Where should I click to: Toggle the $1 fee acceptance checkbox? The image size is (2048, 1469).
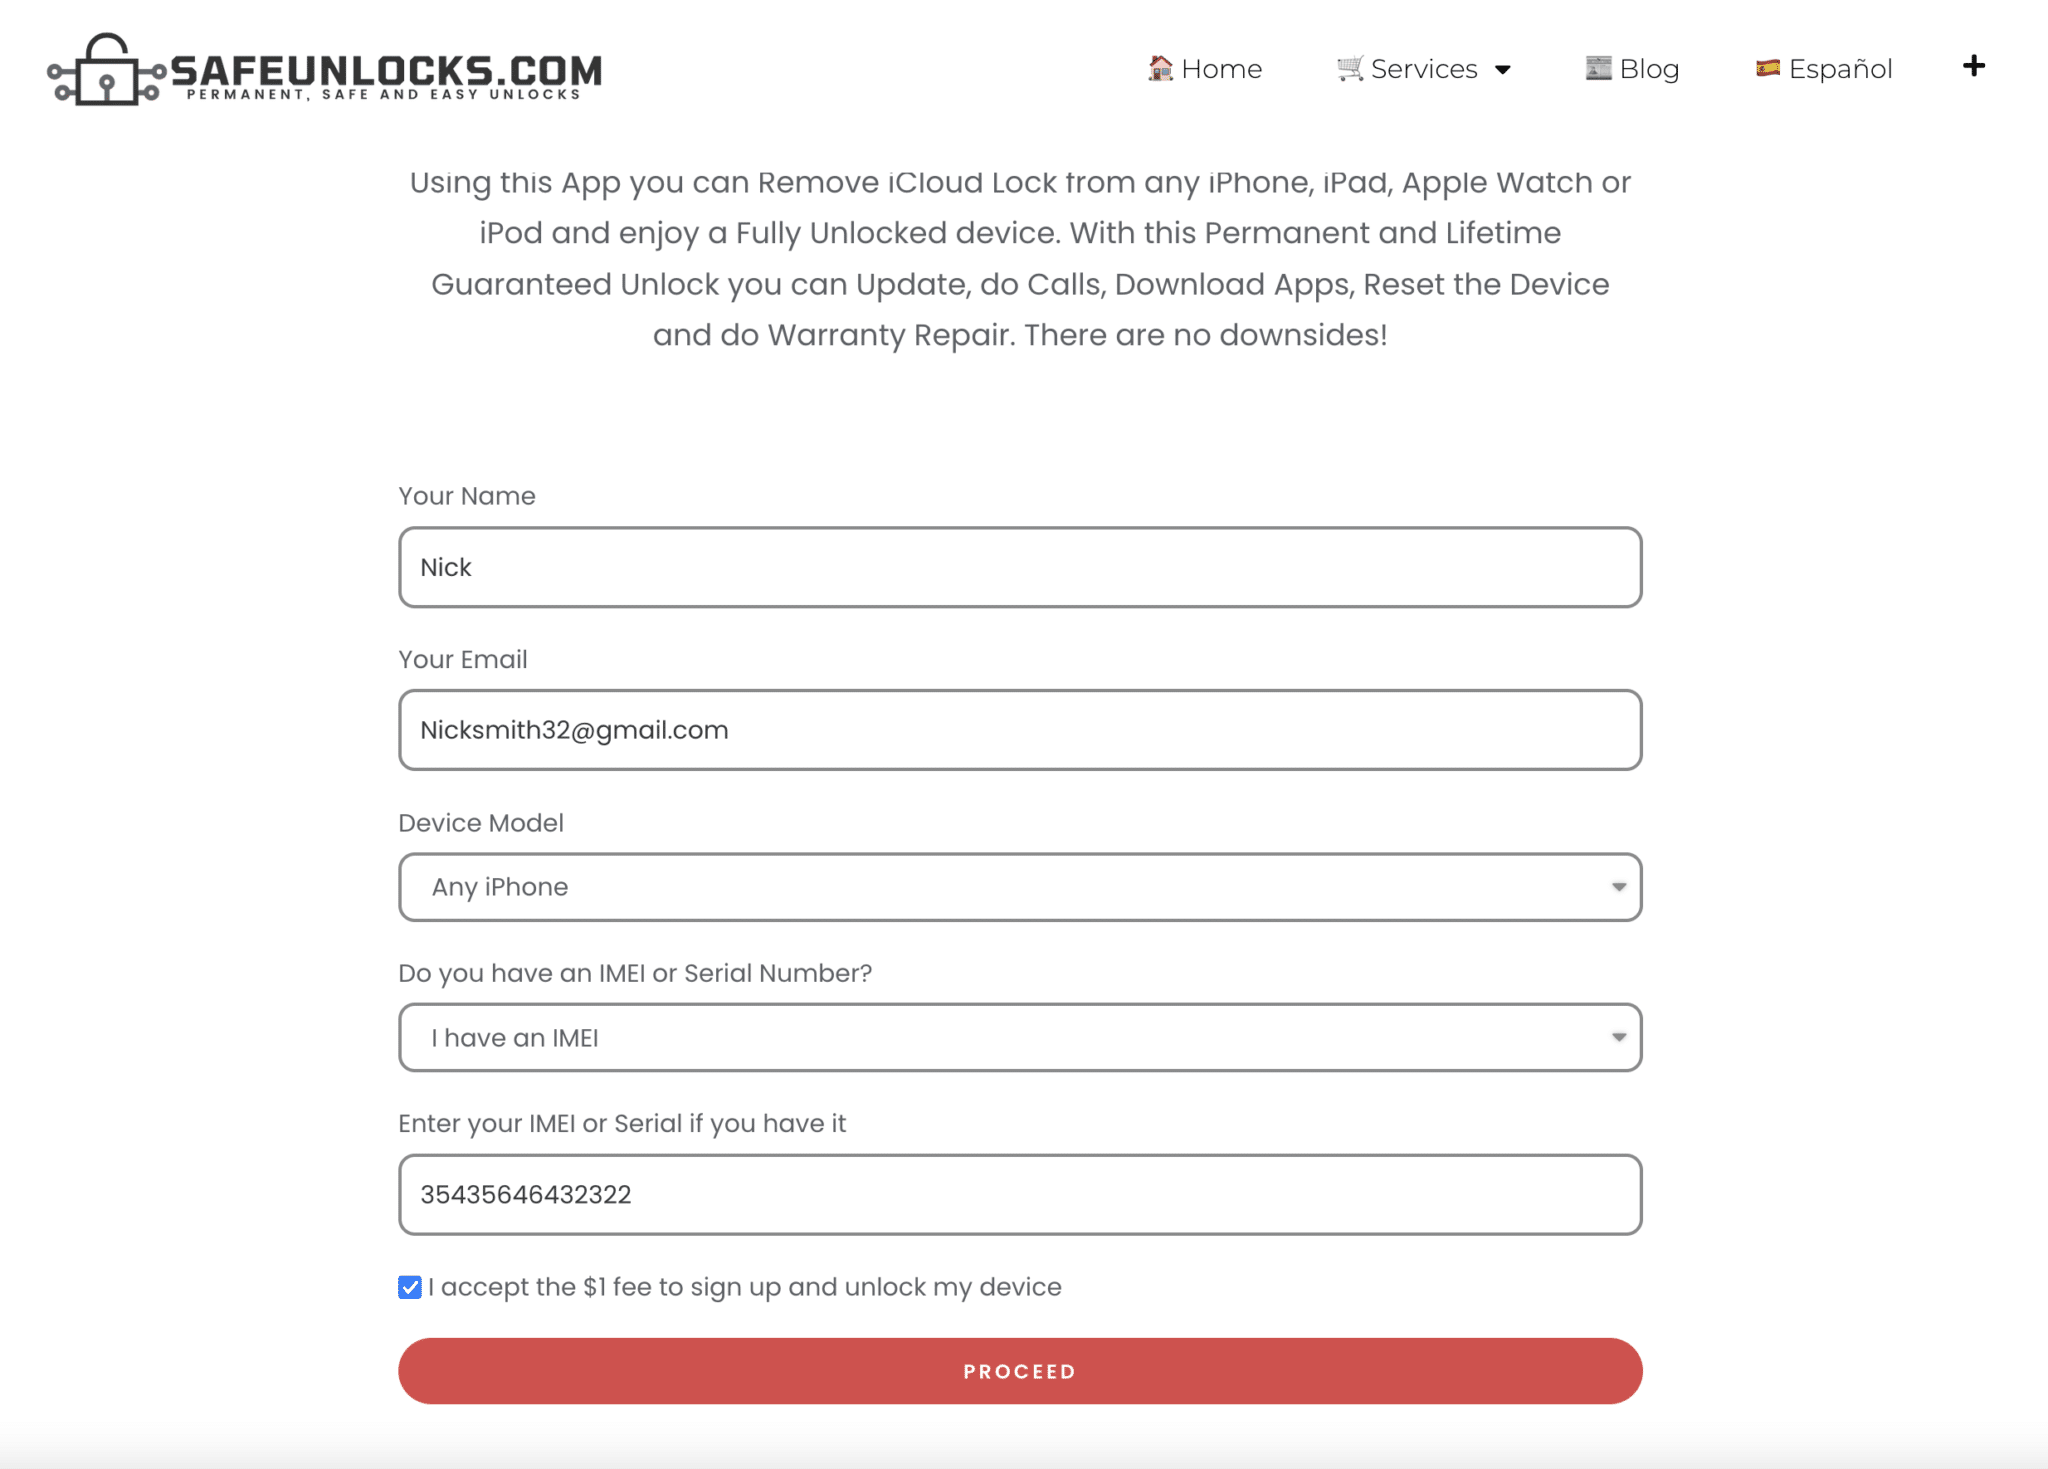coord(410,1287)
